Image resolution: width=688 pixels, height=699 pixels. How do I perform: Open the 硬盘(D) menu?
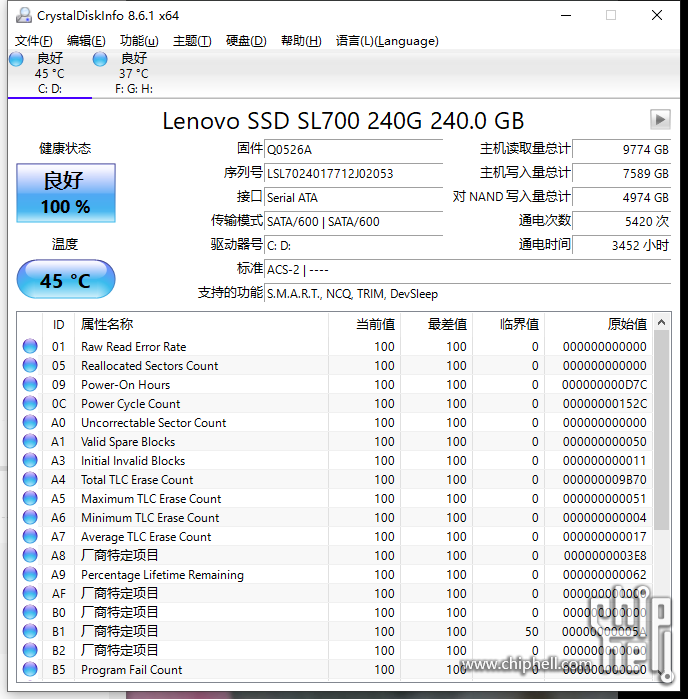[246, 41]
